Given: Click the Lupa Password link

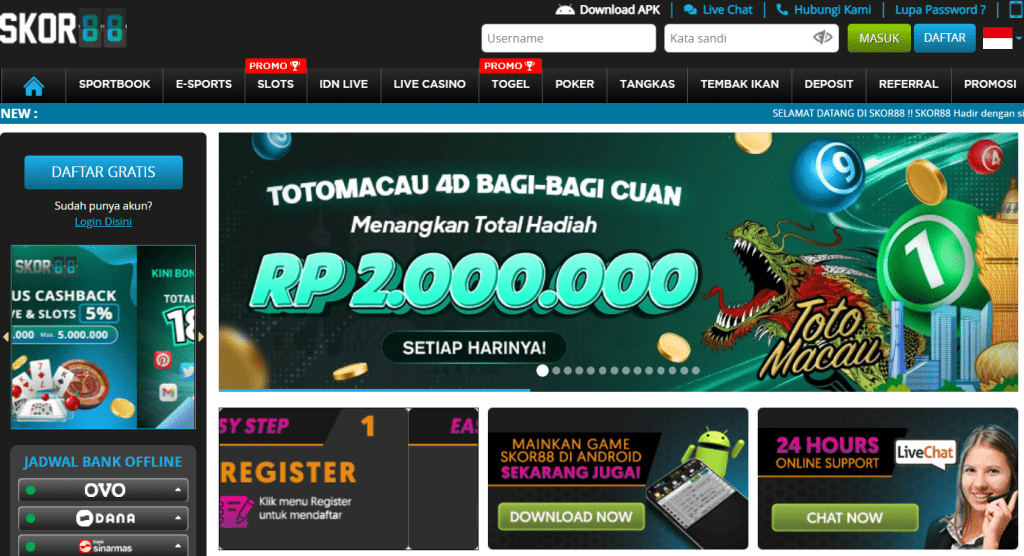Looking at the screenshot, I should [x=940, y=10].
